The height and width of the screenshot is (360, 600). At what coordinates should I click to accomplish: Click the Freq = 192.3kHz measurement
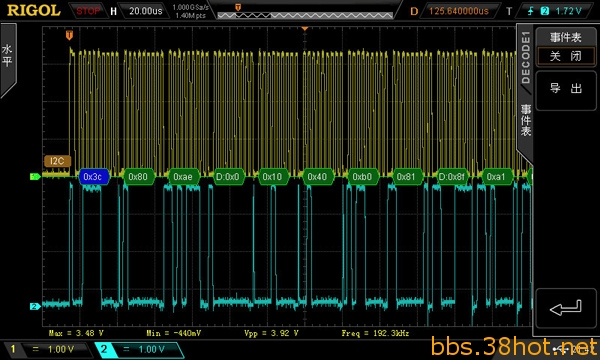pos(375,333)
